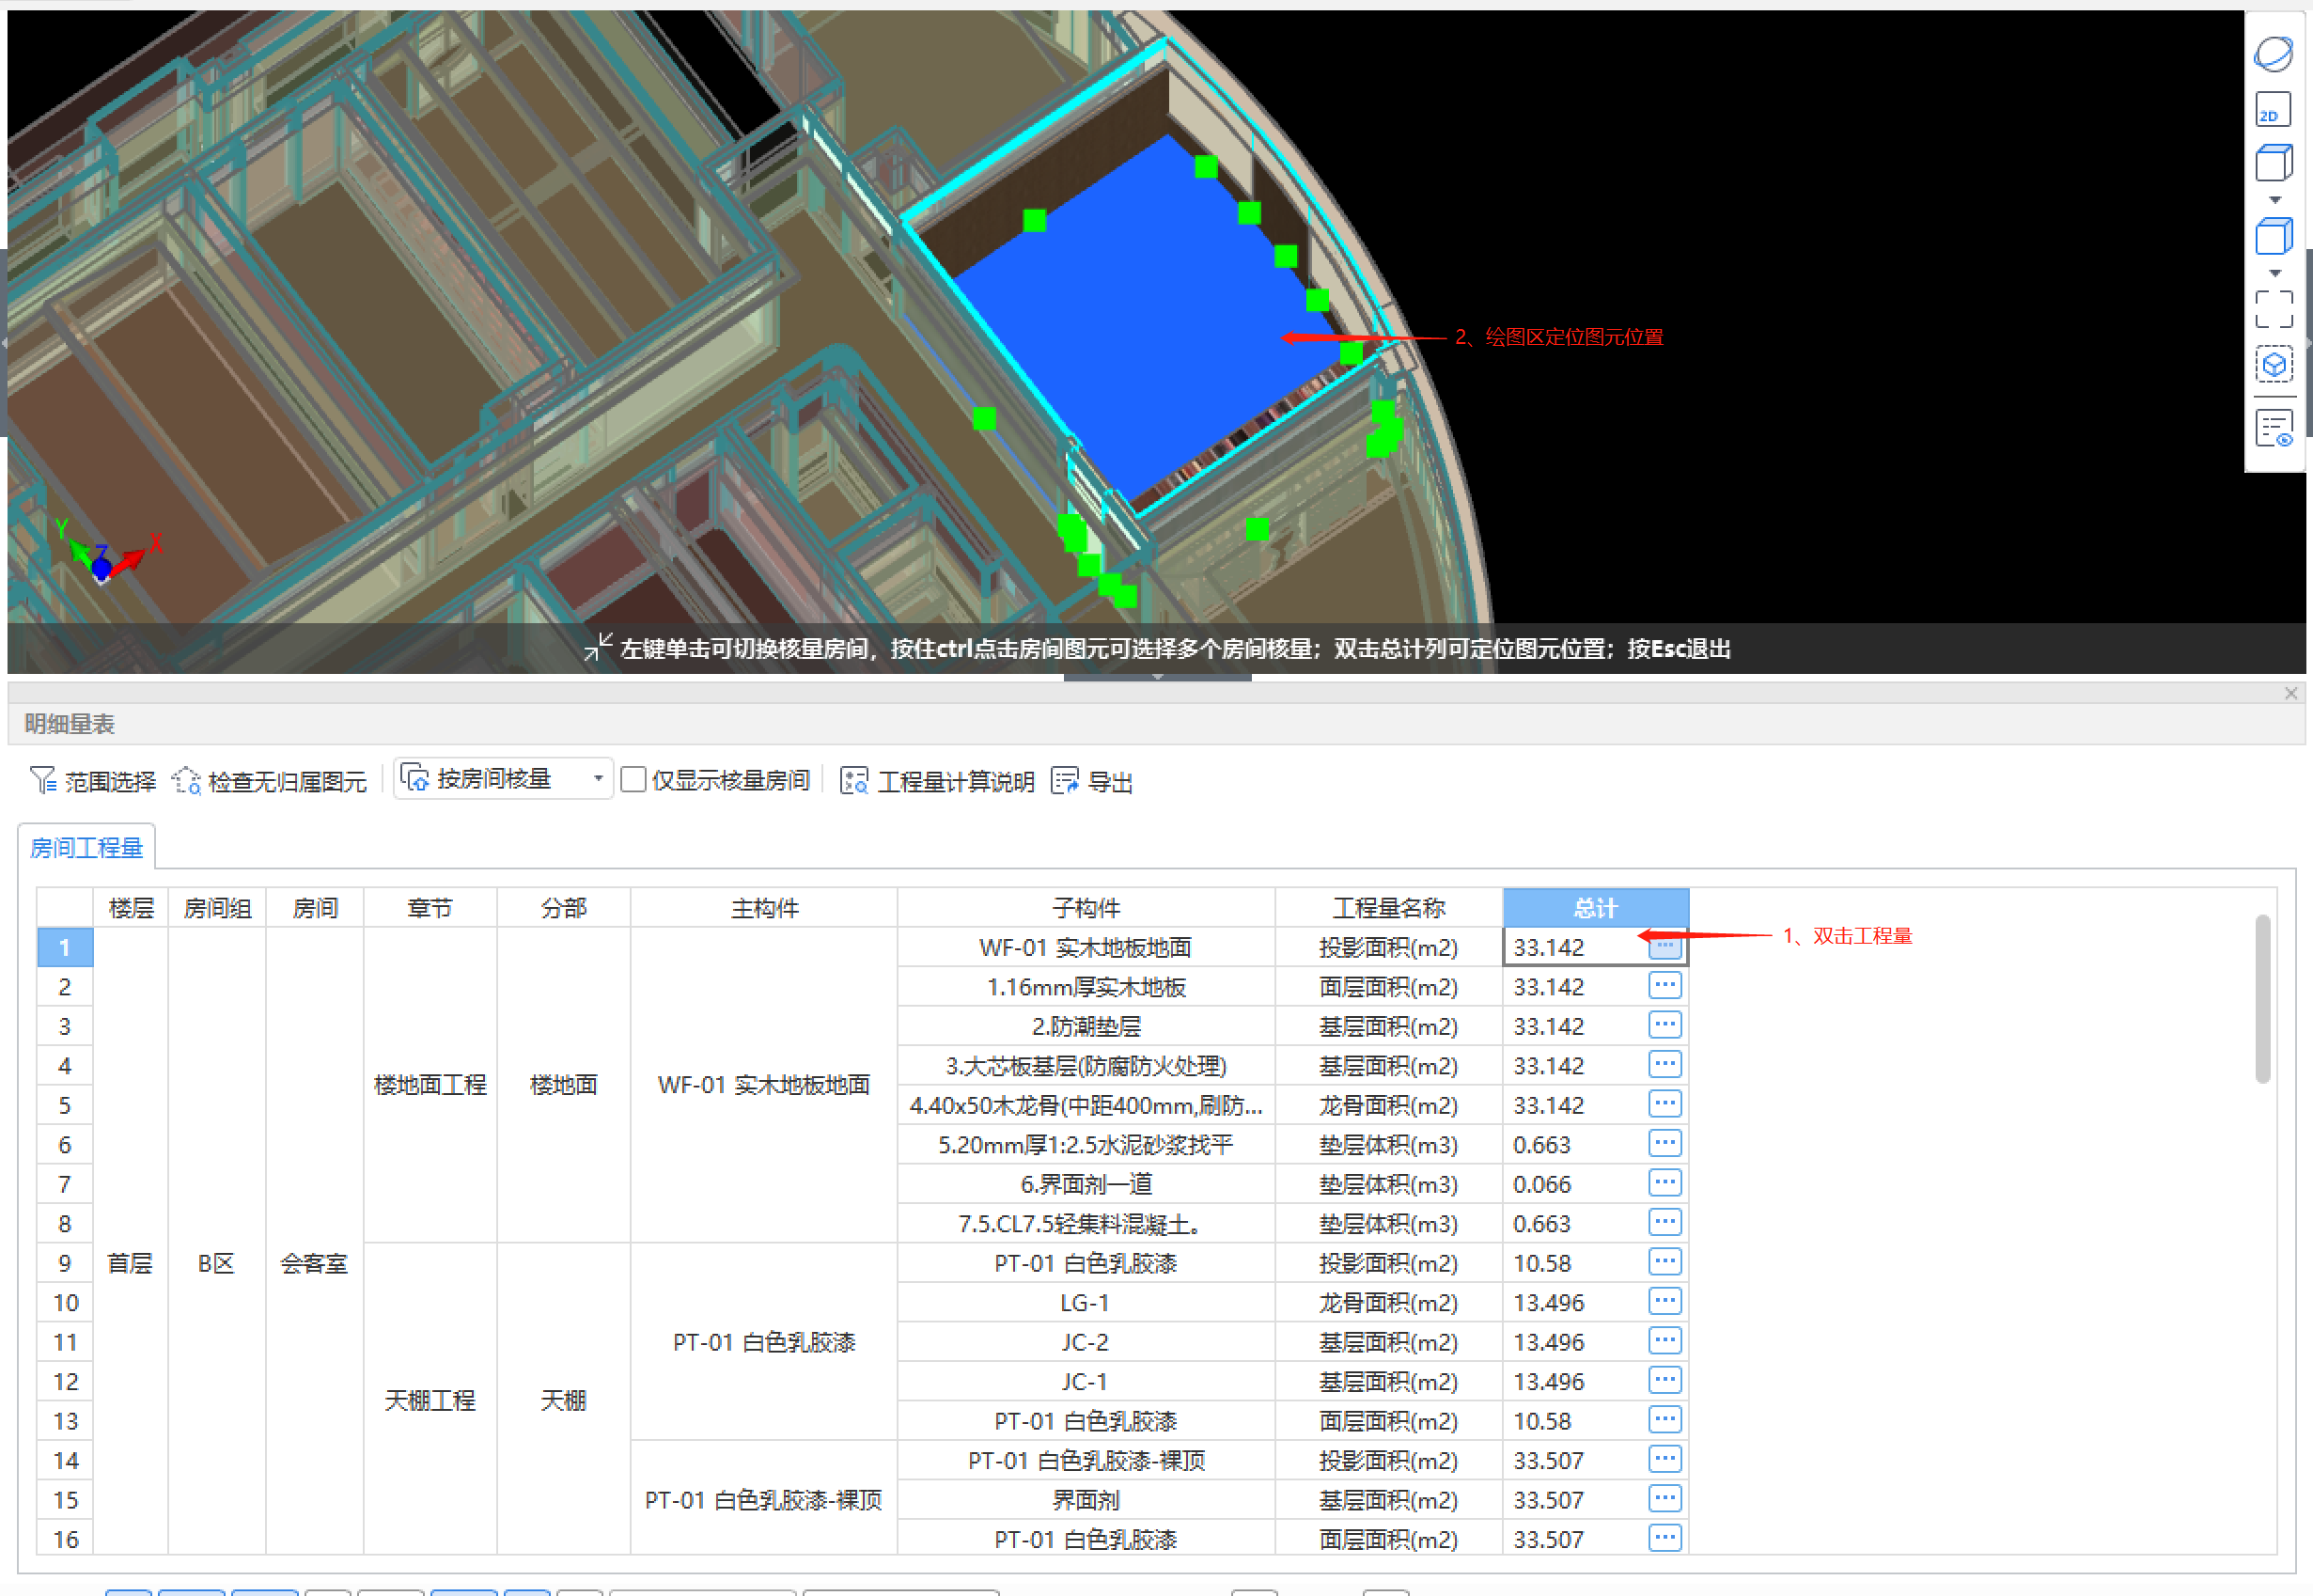Screen dimensions: 2313x1596
Task: Open details button for 界面剂 row 15
Action: click(x=1665, y=1499)
